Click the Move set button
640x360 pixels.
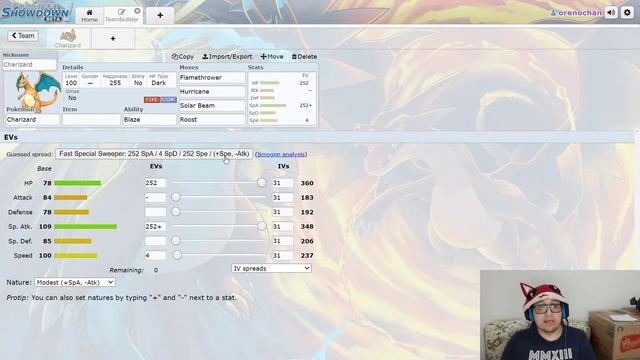tap(272, 57)
